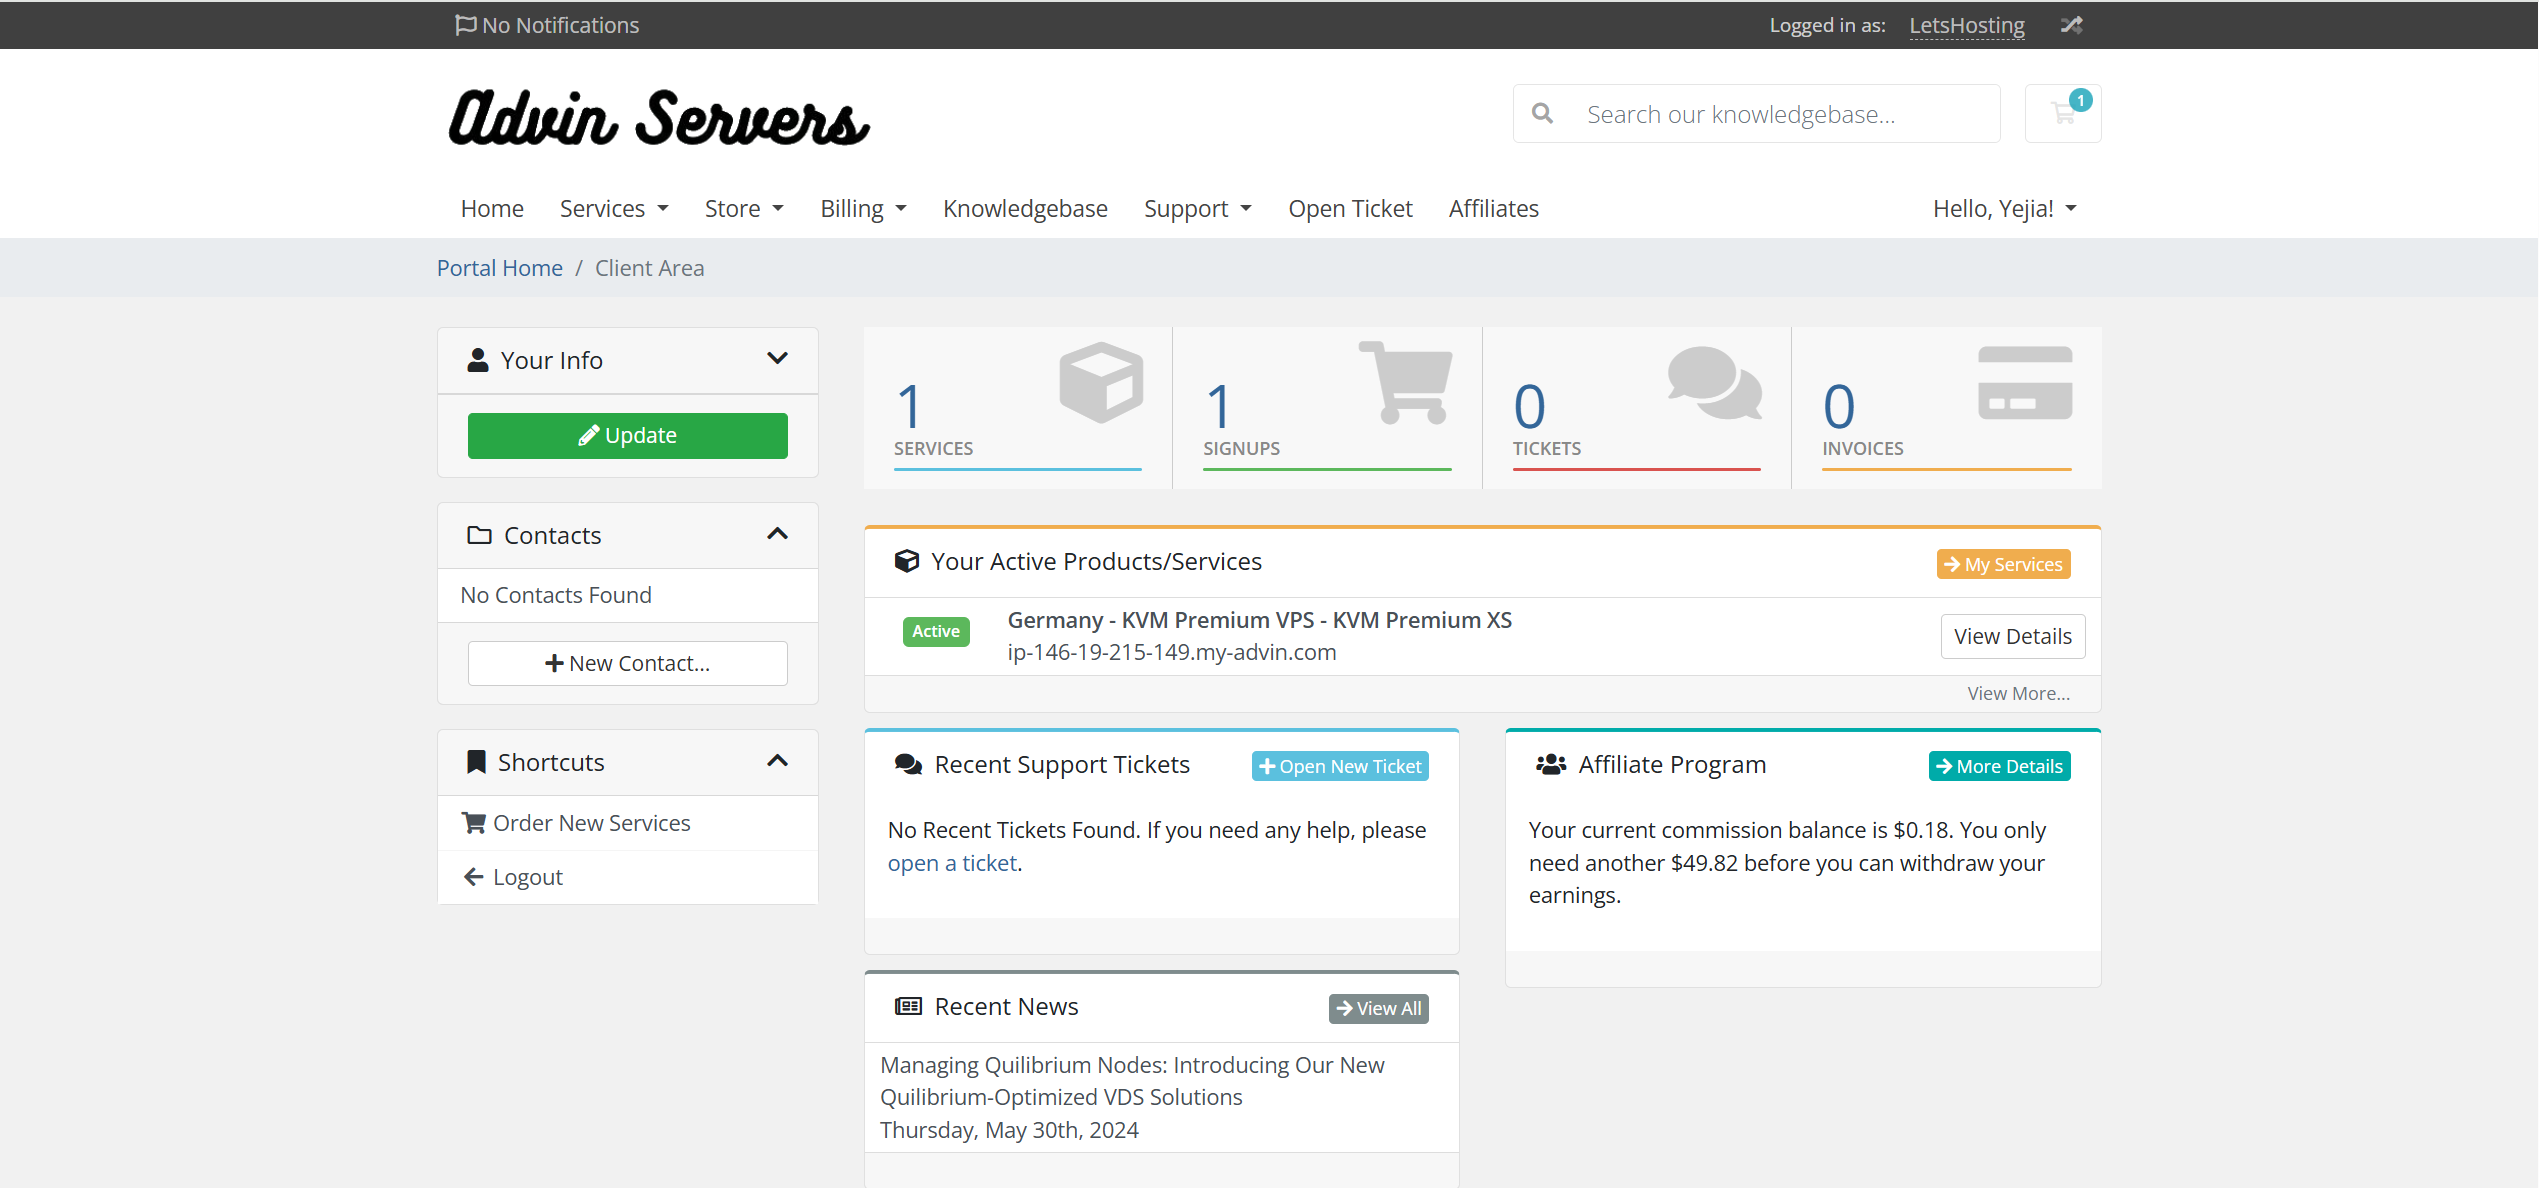Click the return-to-admin shuffle icon
The image size is (2539, 1188).
[2071, 25]
